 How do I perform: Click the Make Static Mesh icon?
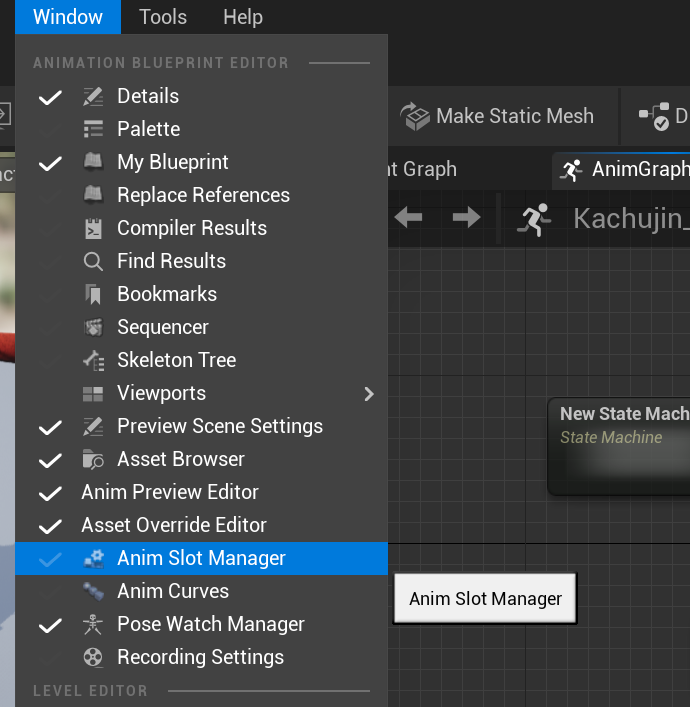(415, 116)
